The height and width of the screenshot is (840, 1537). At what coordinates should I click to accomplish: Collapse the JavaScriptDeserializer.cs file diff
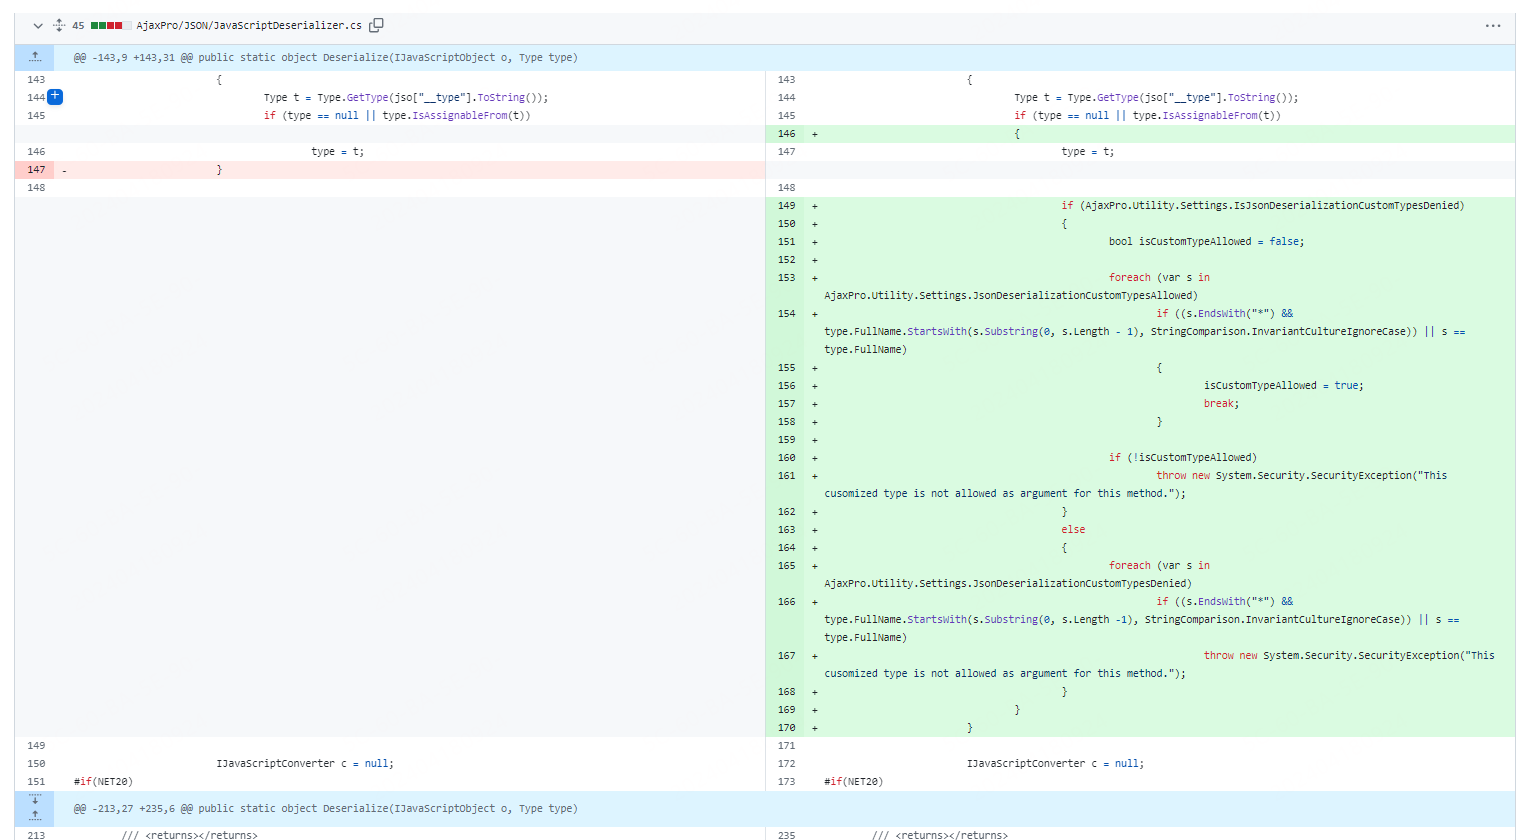pos(38,26)
